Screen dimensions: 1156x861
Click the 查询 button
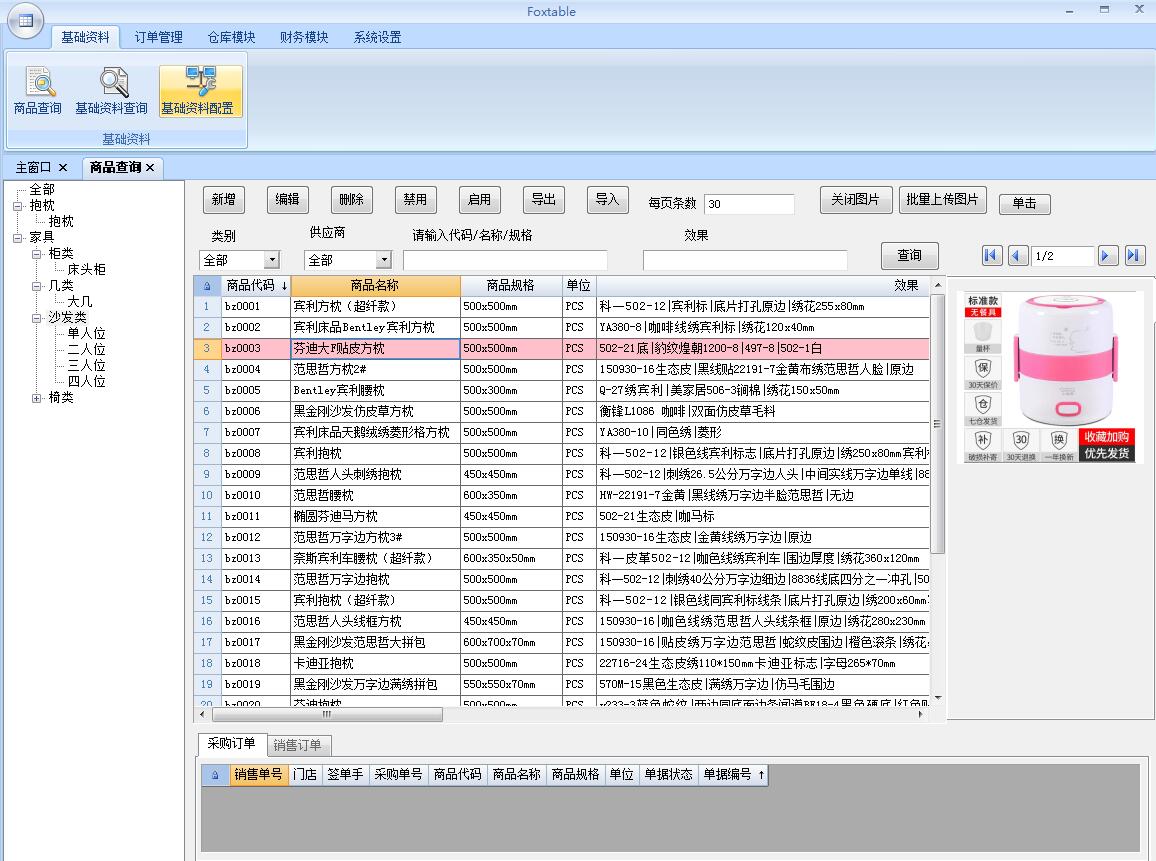909,255
